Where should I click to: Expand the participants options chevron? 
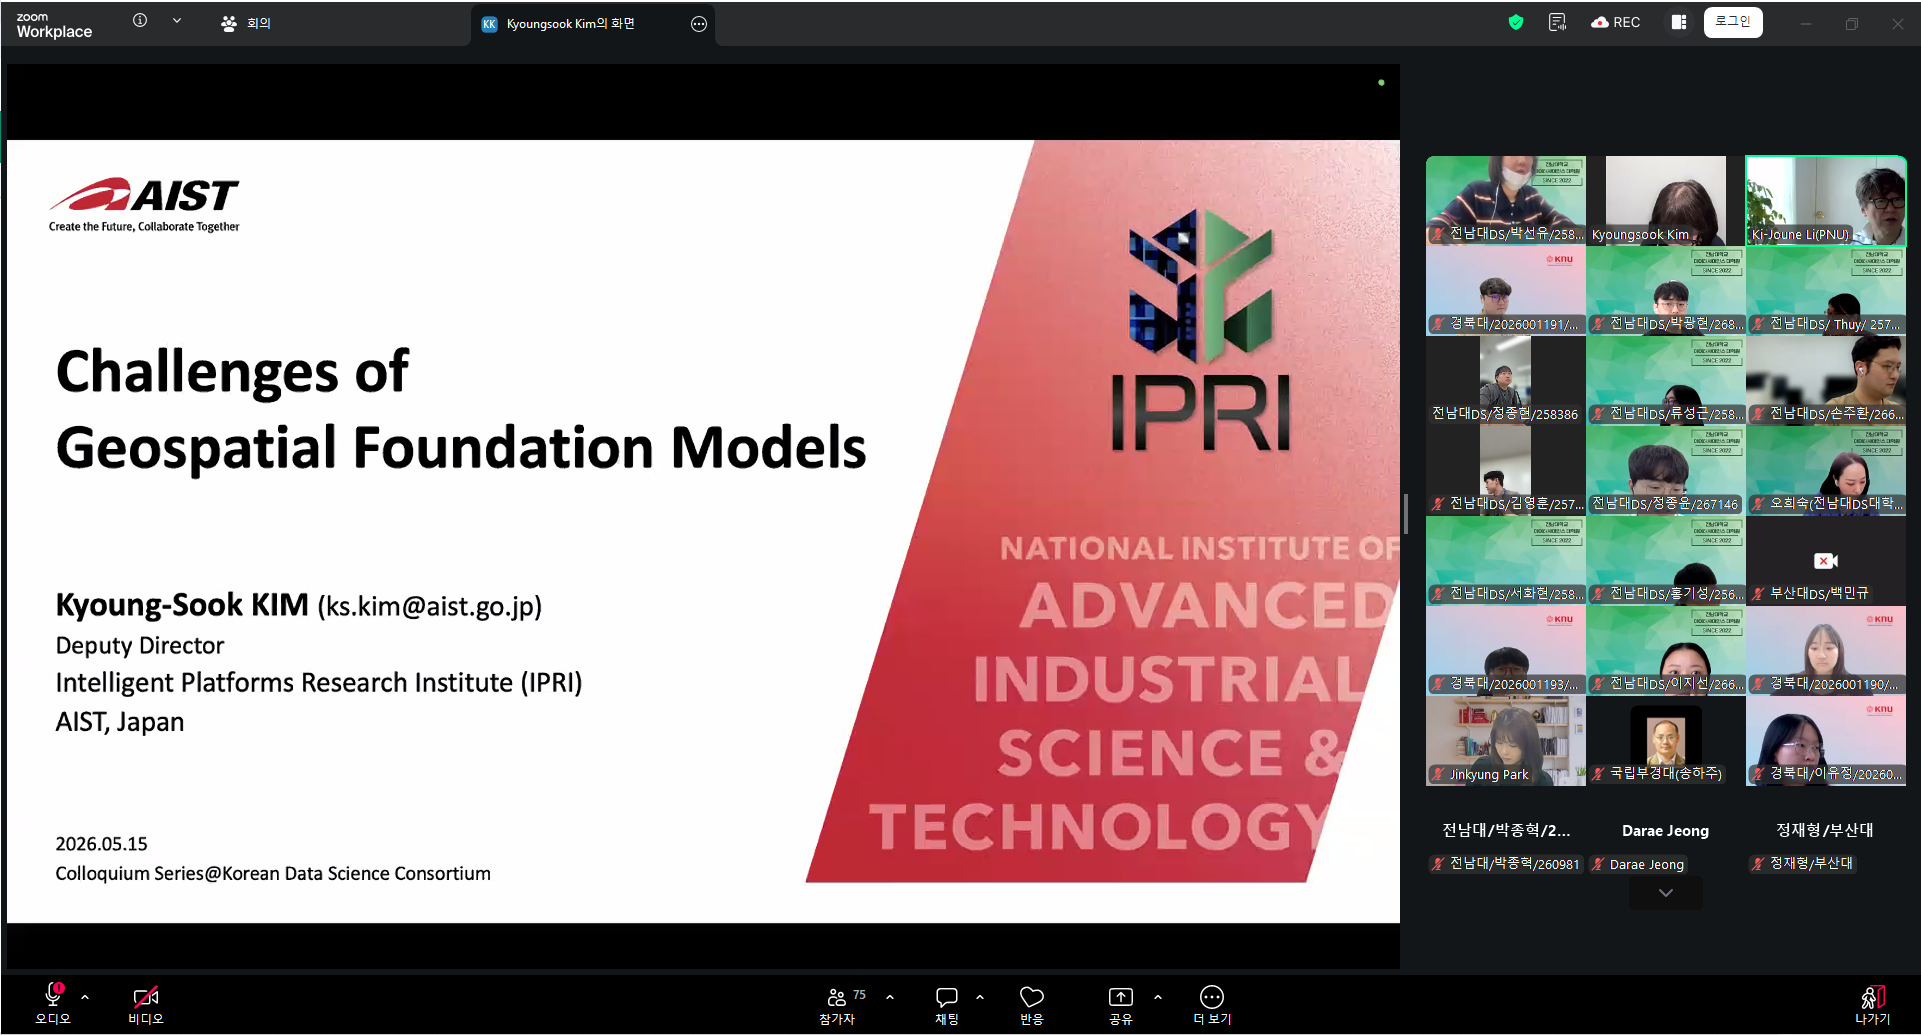[890, 997]
